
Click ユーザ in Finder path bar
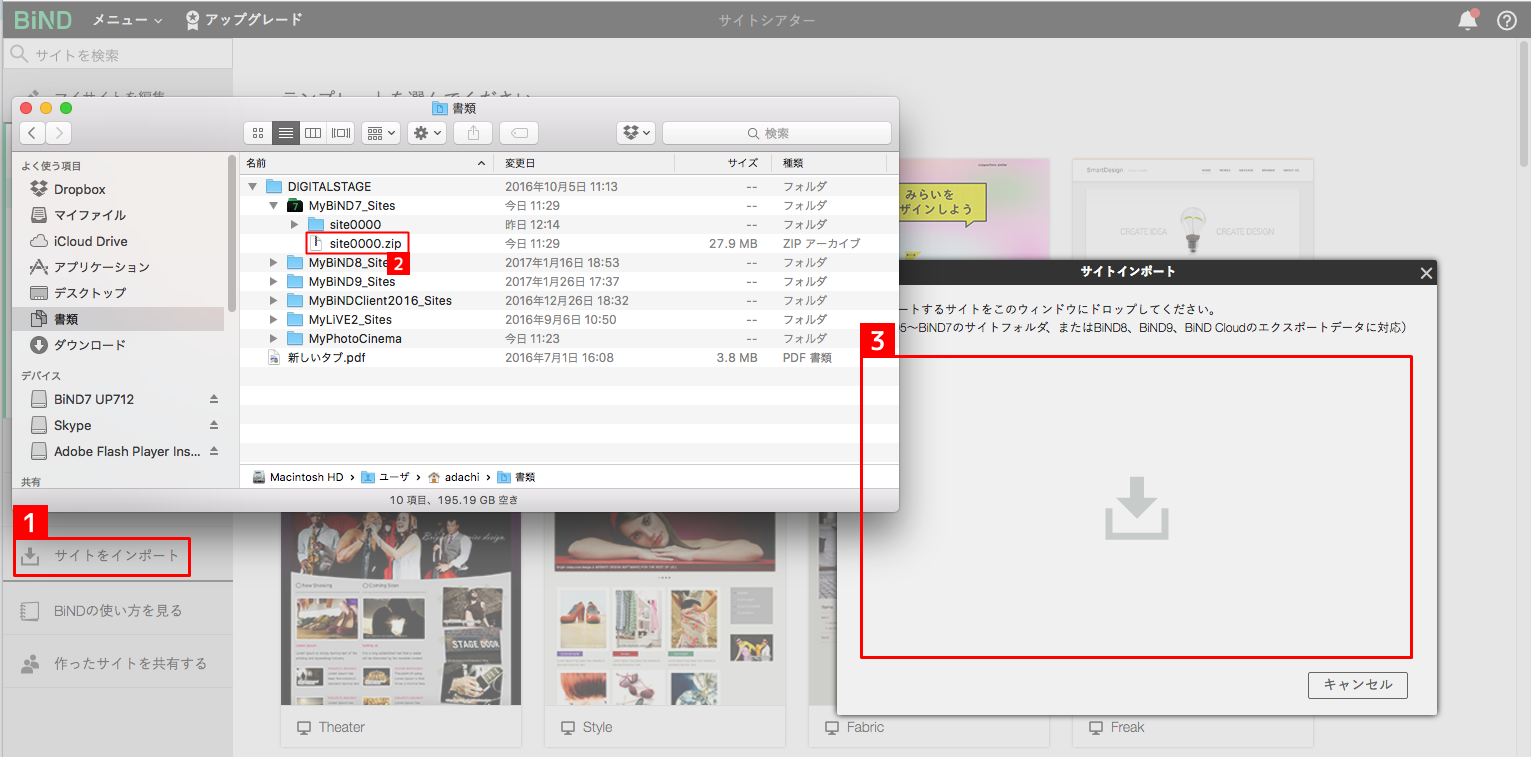[x=385, y=477]
